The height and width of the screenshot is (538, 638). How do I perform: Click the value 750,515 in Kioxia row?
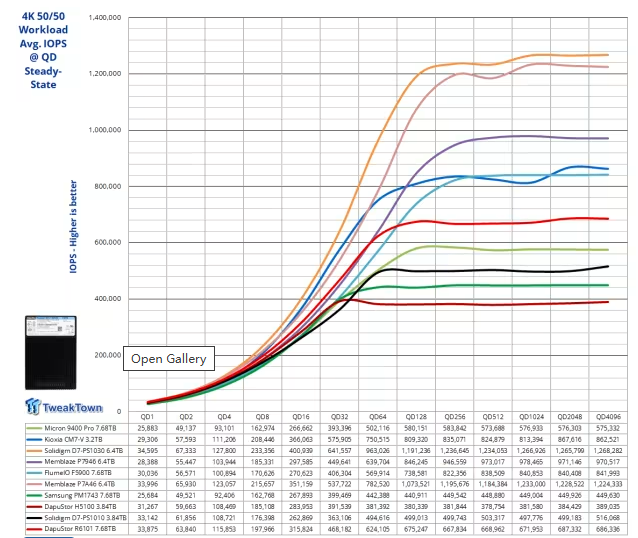[378, 440]
